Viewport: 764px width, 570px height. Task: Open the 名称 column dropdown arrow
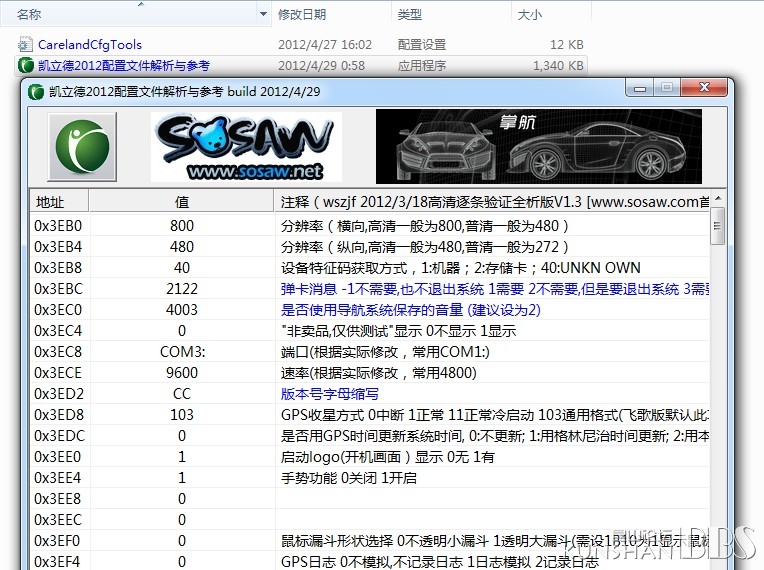[x=263, y=15]
